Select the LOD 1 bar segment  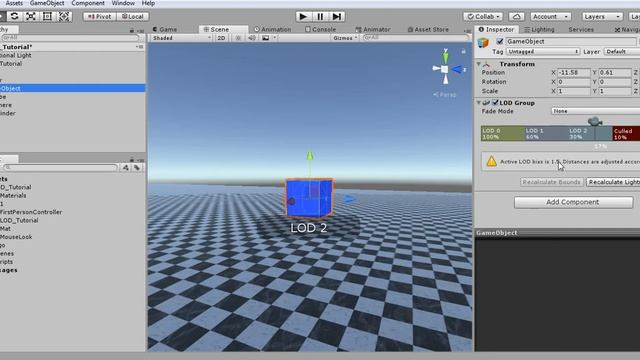546,133
